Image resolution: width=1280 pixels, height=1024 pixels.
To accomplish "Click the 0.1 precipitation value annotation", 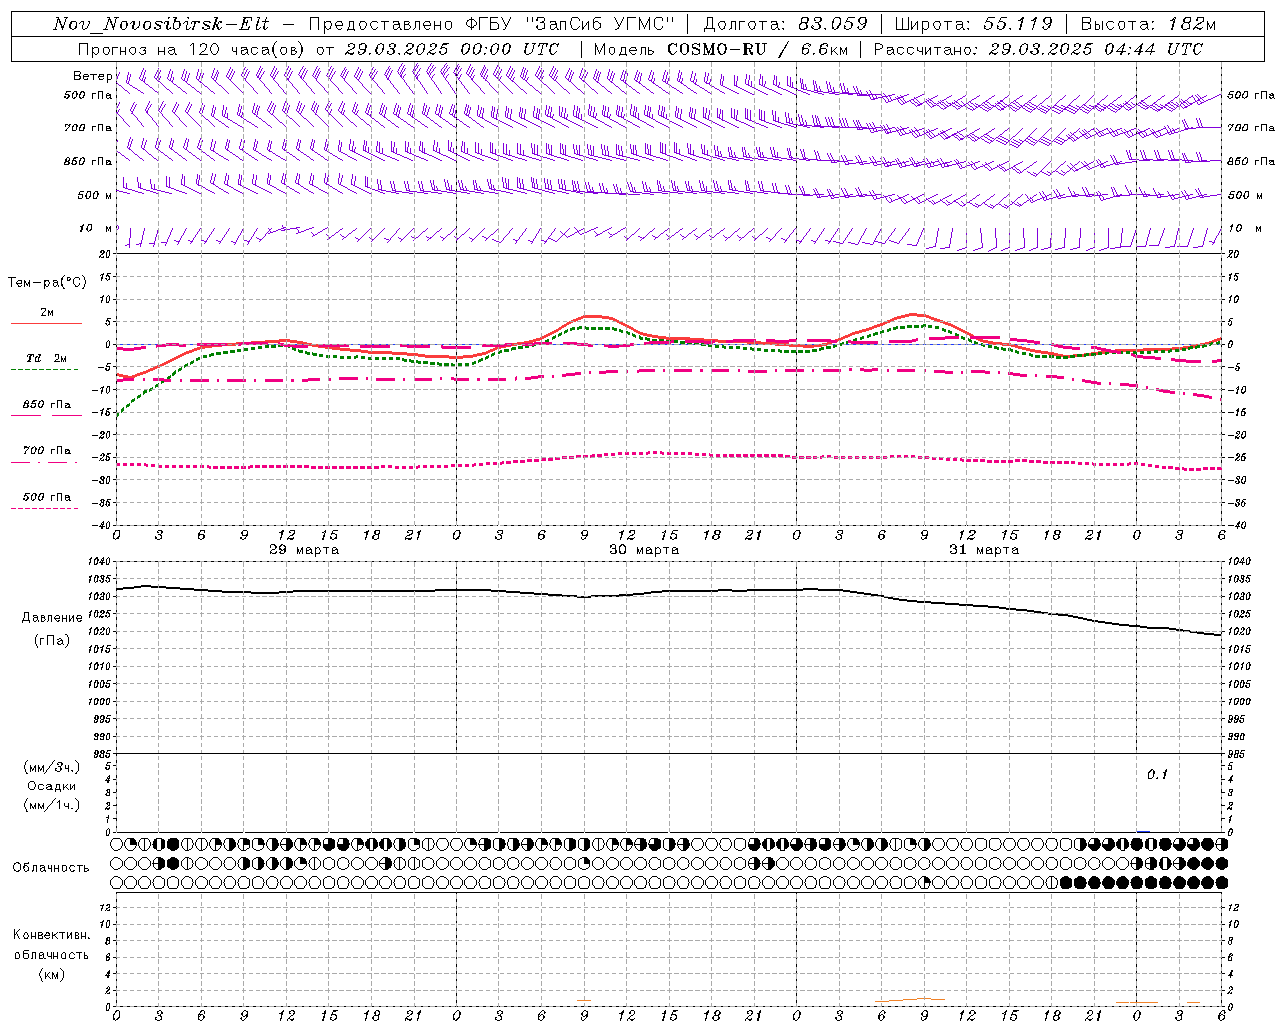I will tap(1157, 774).
